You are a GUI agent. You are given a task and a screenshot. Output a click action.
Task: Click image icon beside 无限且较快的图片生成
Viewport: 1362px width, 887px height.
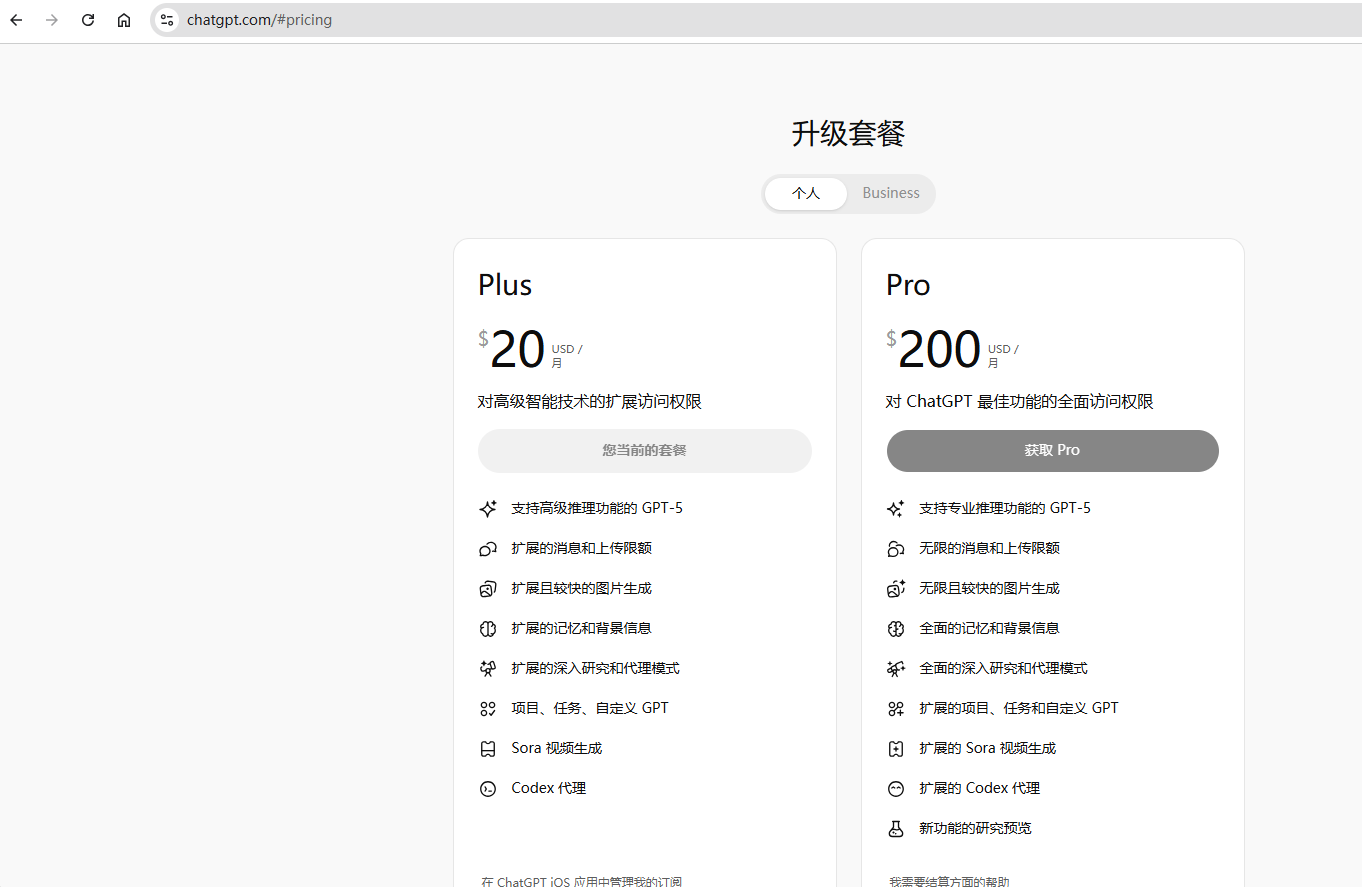(x=896, y=589)
